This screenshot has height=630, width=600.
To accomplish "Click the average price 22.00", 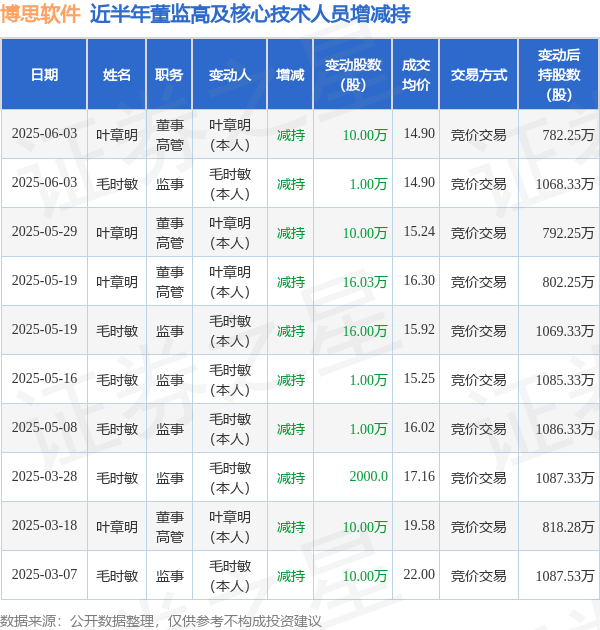I will point(419,575).
